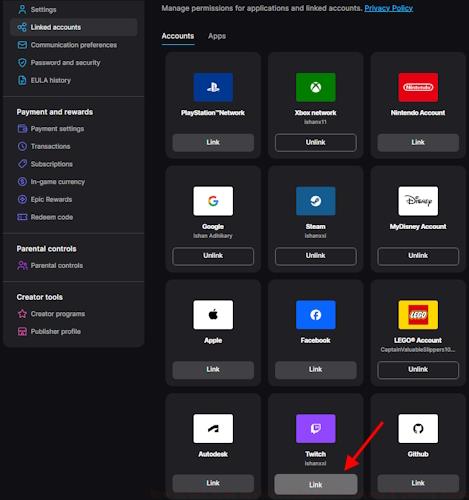
Task: Click the PlayStation Network logo
Action: pos(213,87)
